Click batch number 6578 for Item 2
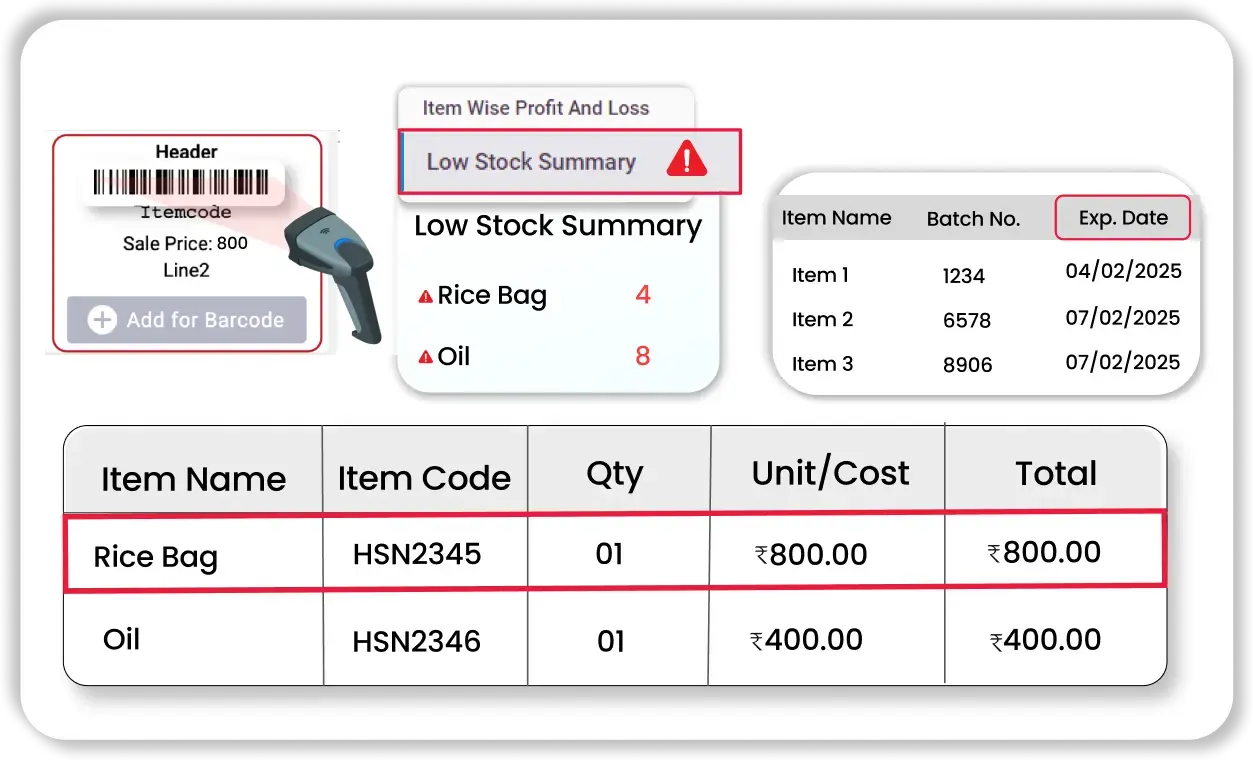Viewport: 1253px width, 760px height. [x=966, y=320]
